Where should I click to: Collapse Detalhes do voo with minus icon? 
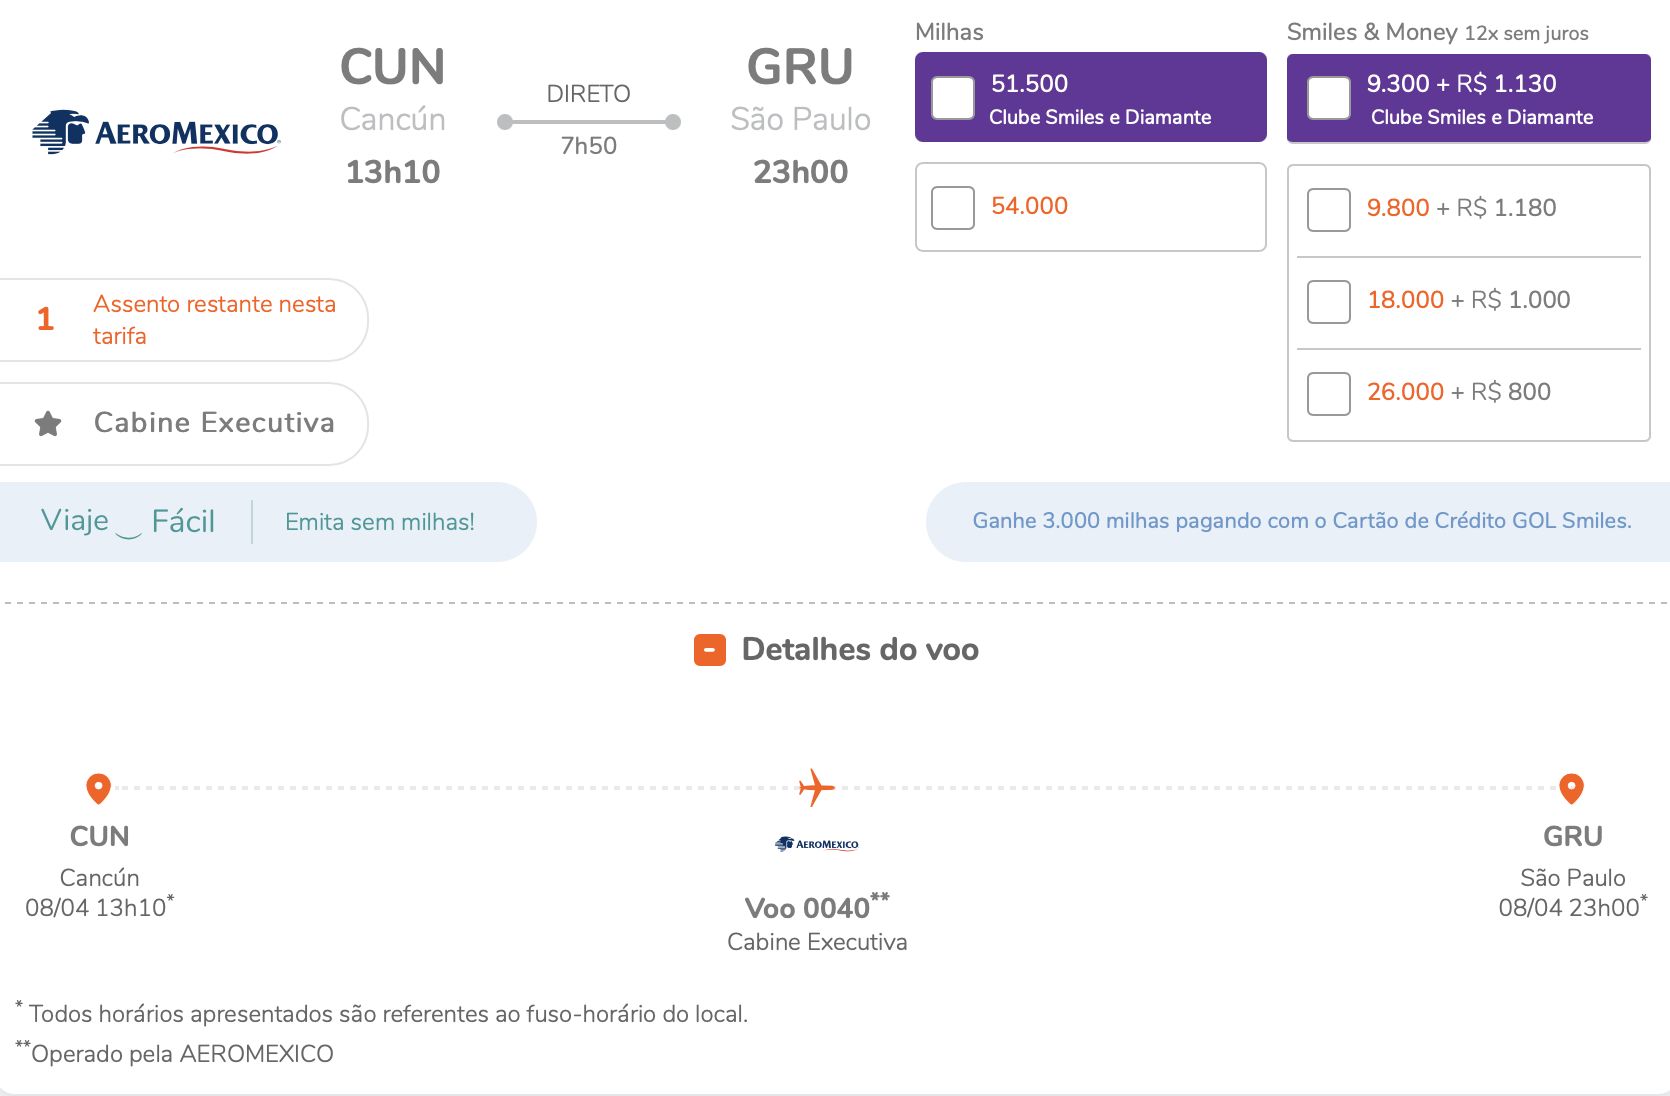pos(710,650)
